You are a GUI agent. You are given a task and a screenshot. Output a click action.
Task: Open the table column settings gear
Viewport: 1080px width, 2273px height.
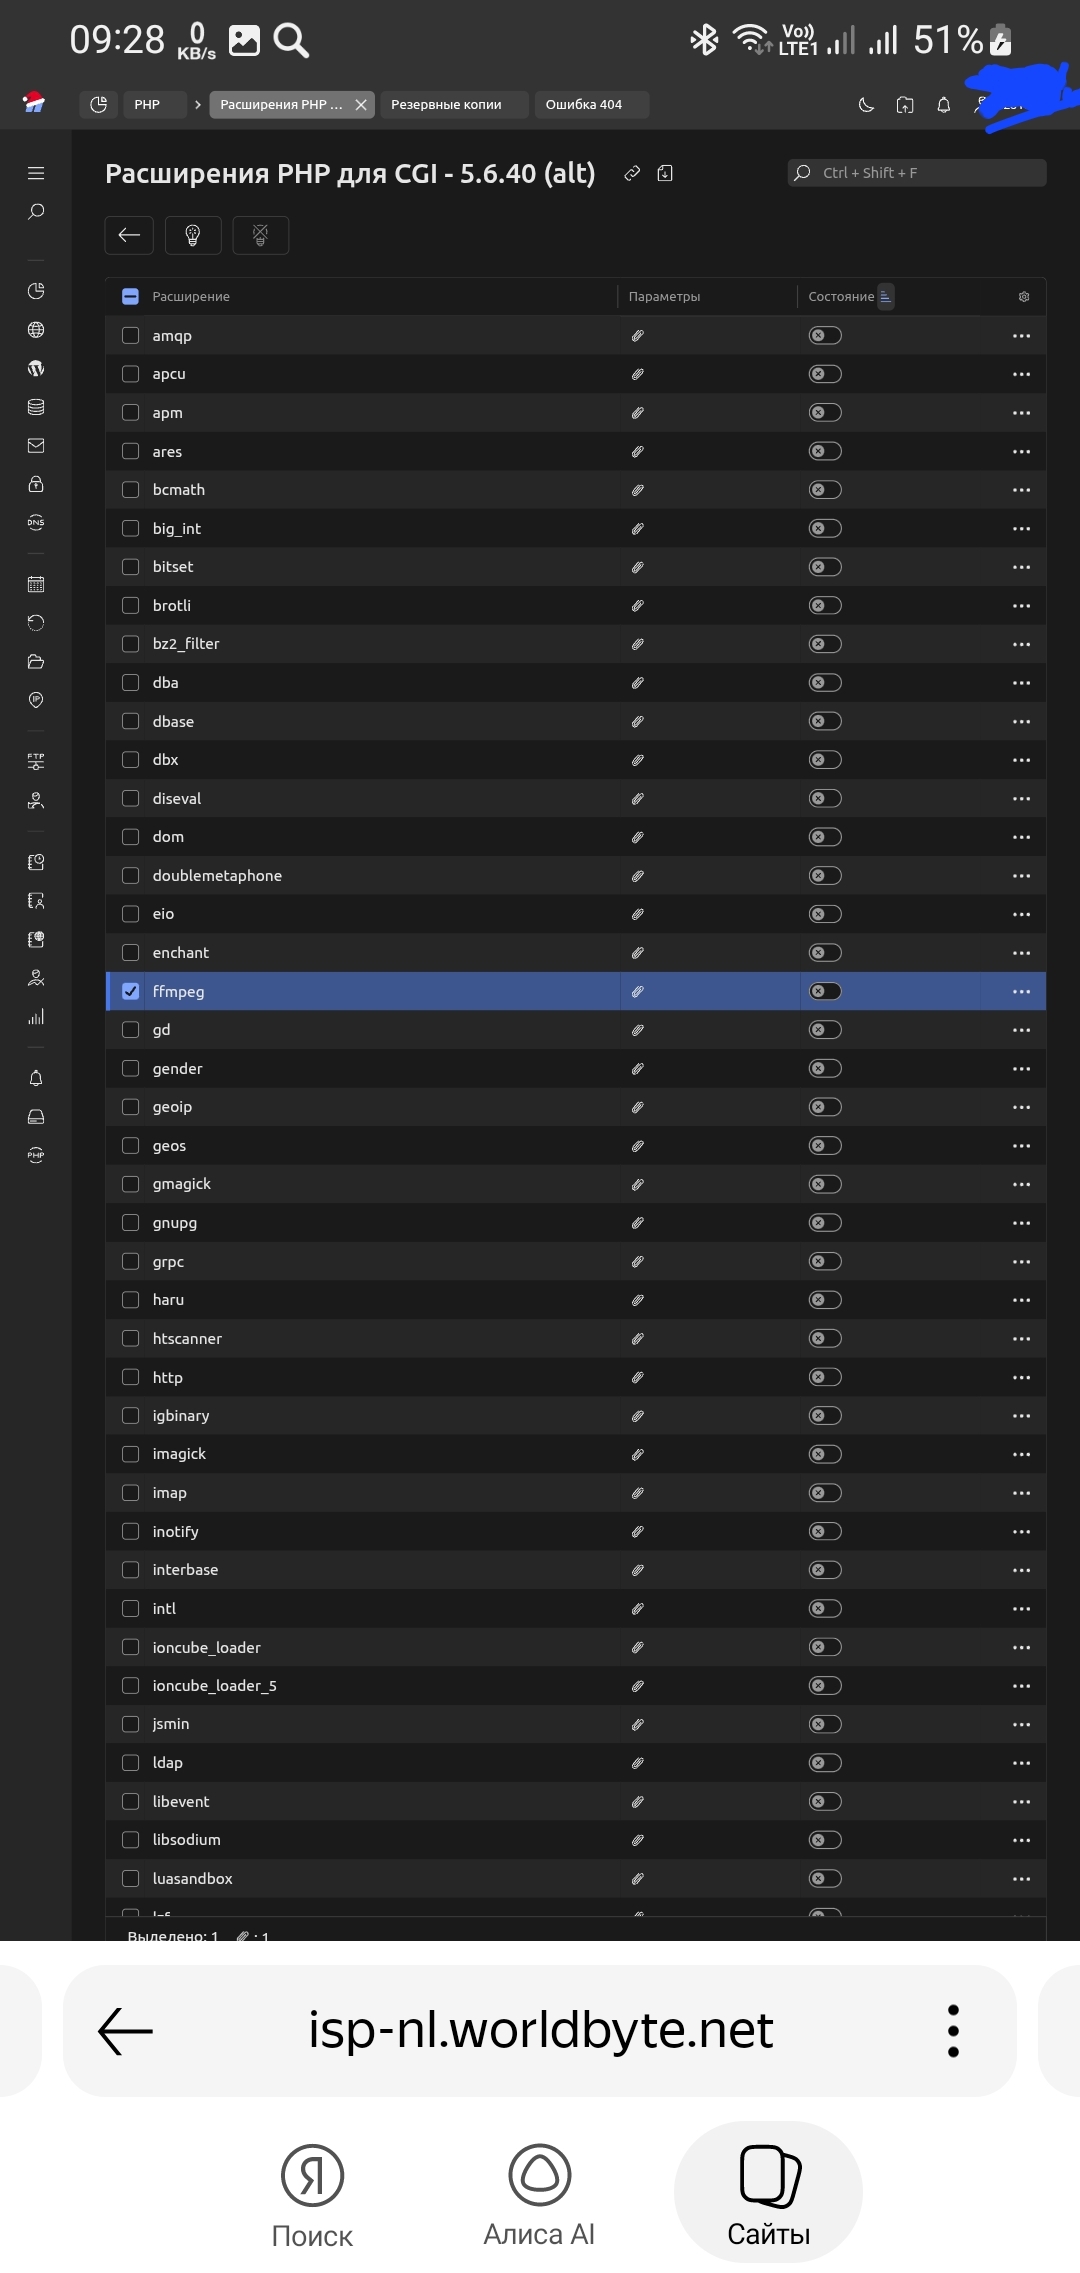point(1023,297)
